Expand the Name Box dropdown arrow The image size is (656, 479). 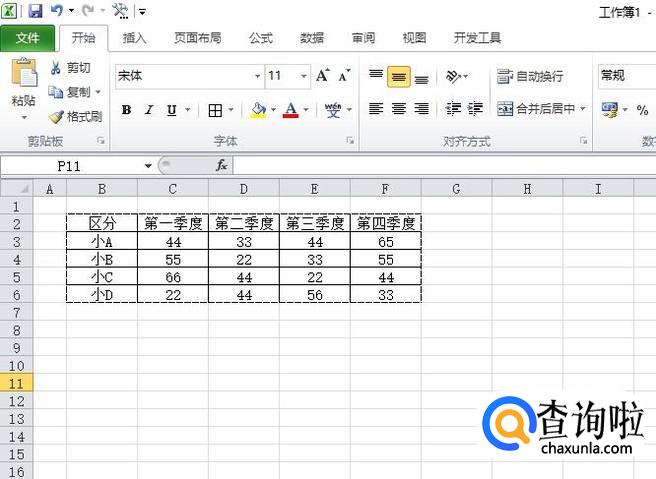tap(148, 166)
